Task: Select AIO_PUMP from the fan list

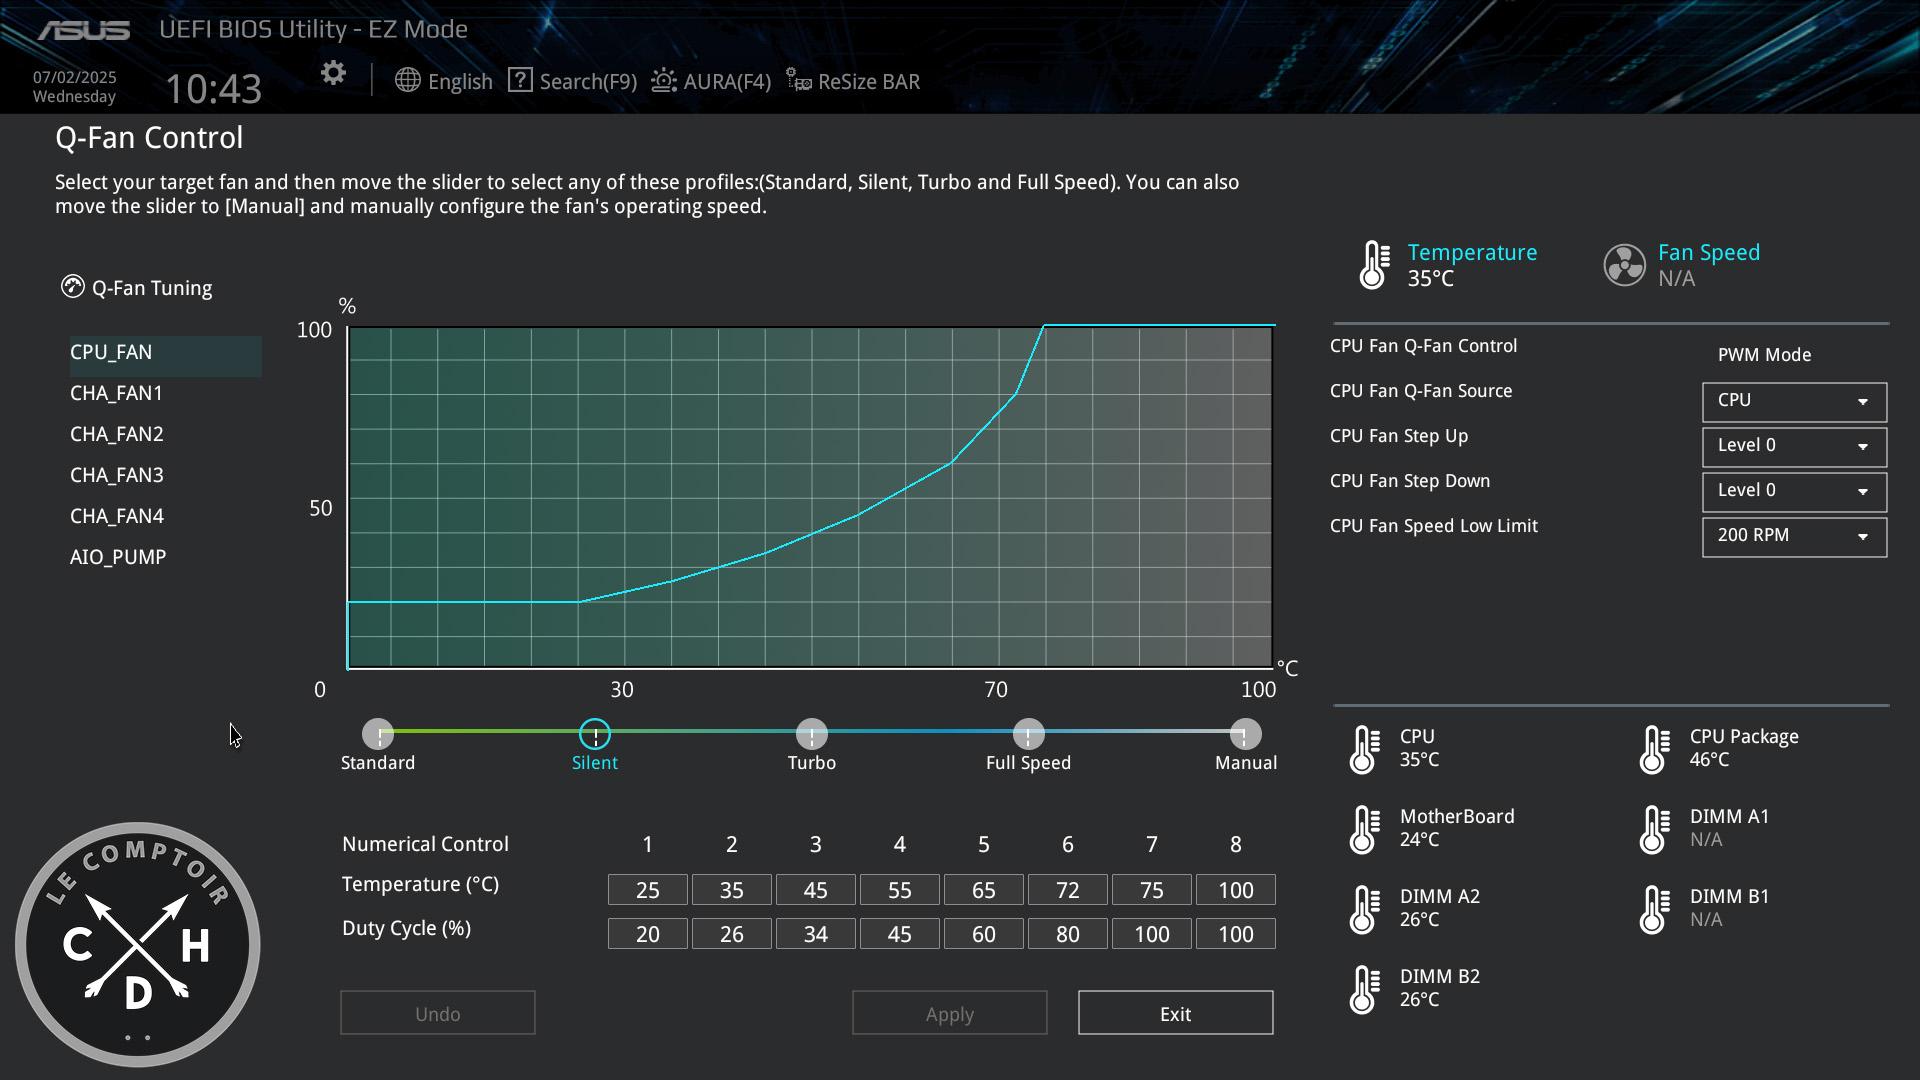Action: [118, 557]
